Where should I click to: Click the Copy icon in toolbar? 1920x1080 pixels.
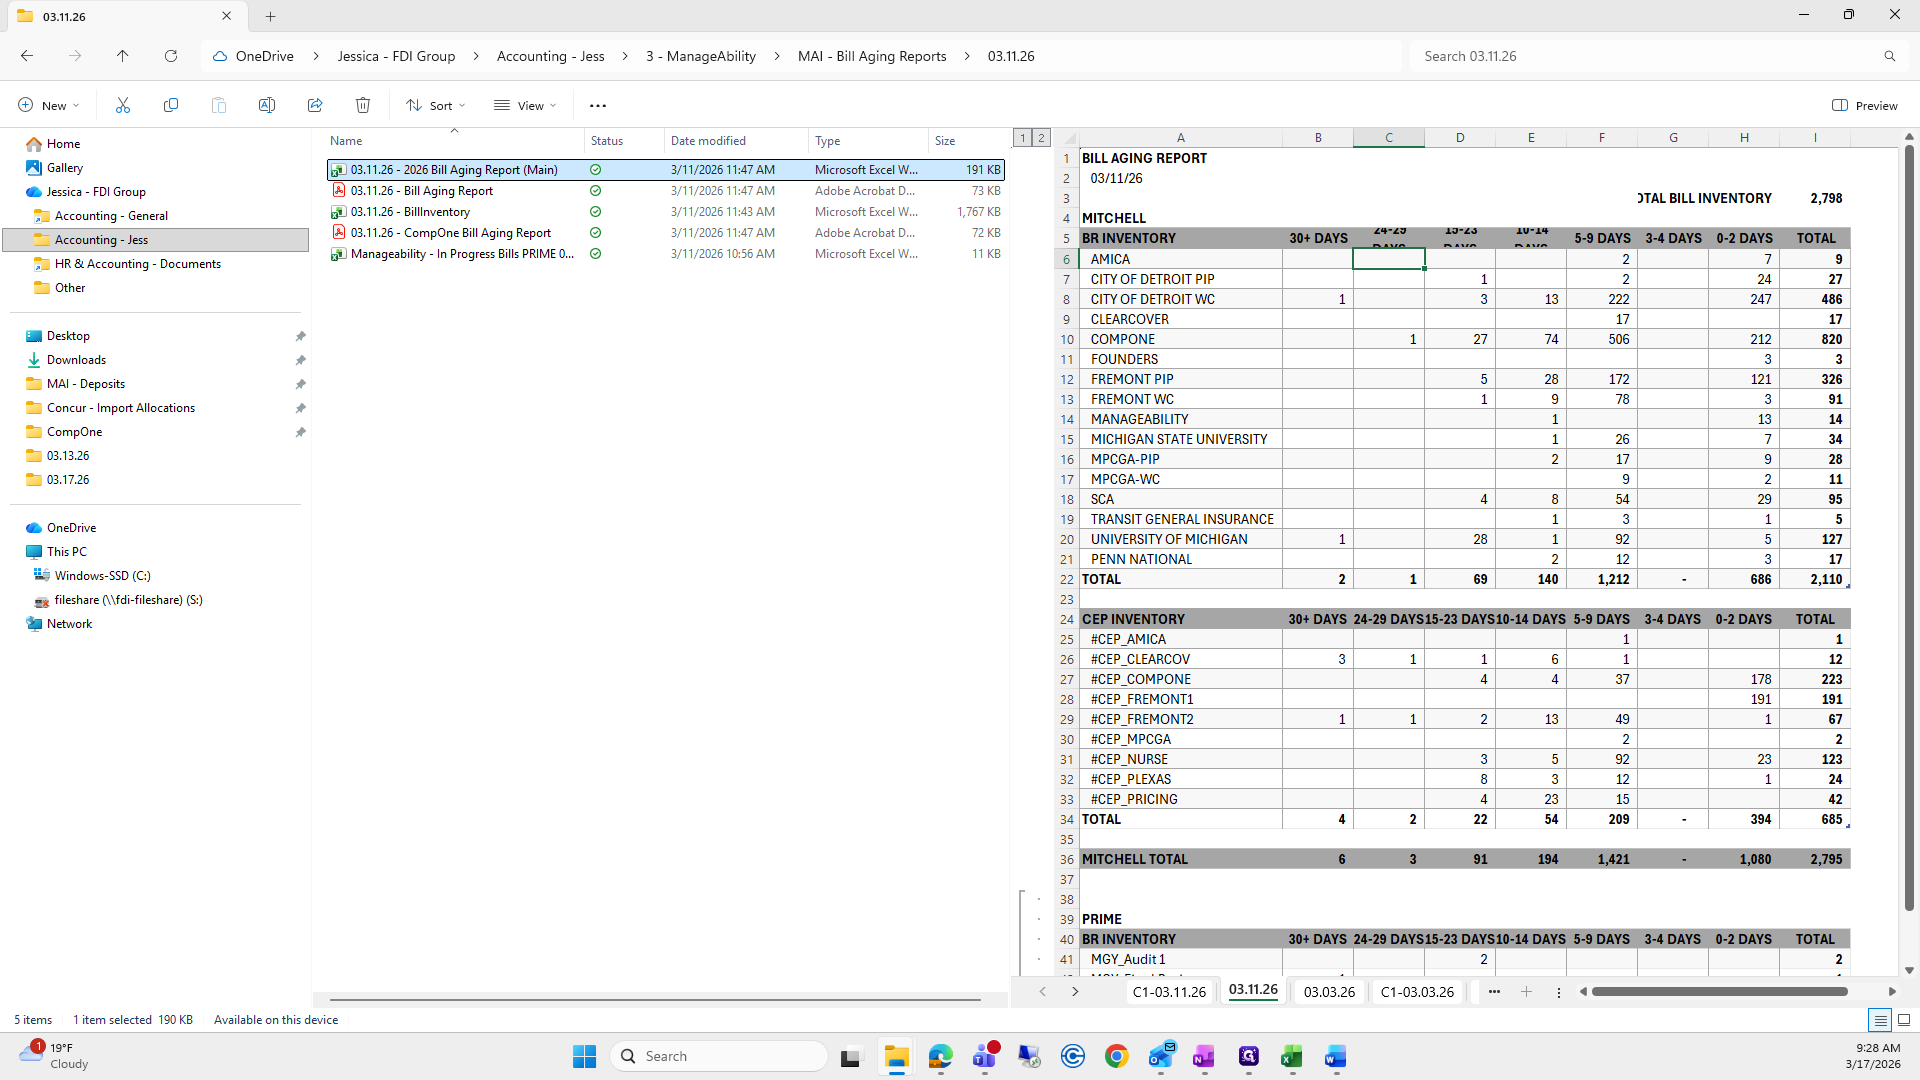click(171, 105)
